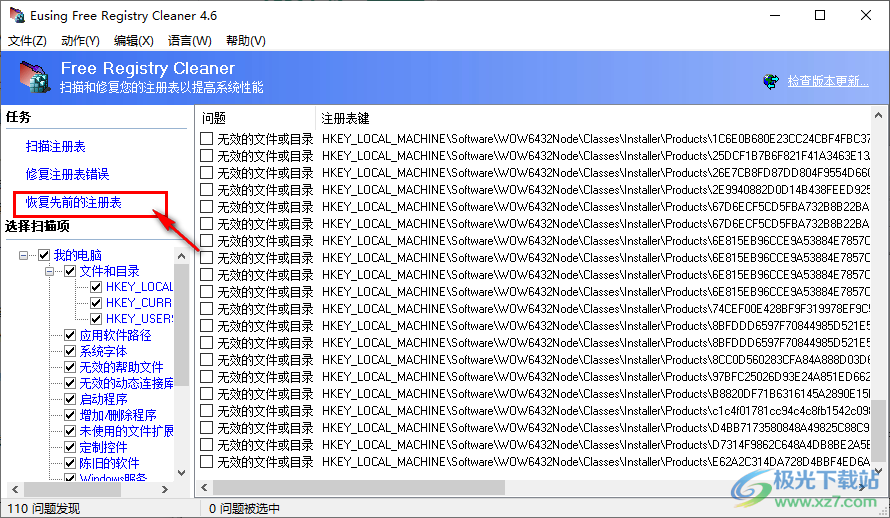
Task: Click the tree vertical scrollbar thumb
Action: [182, 325]
